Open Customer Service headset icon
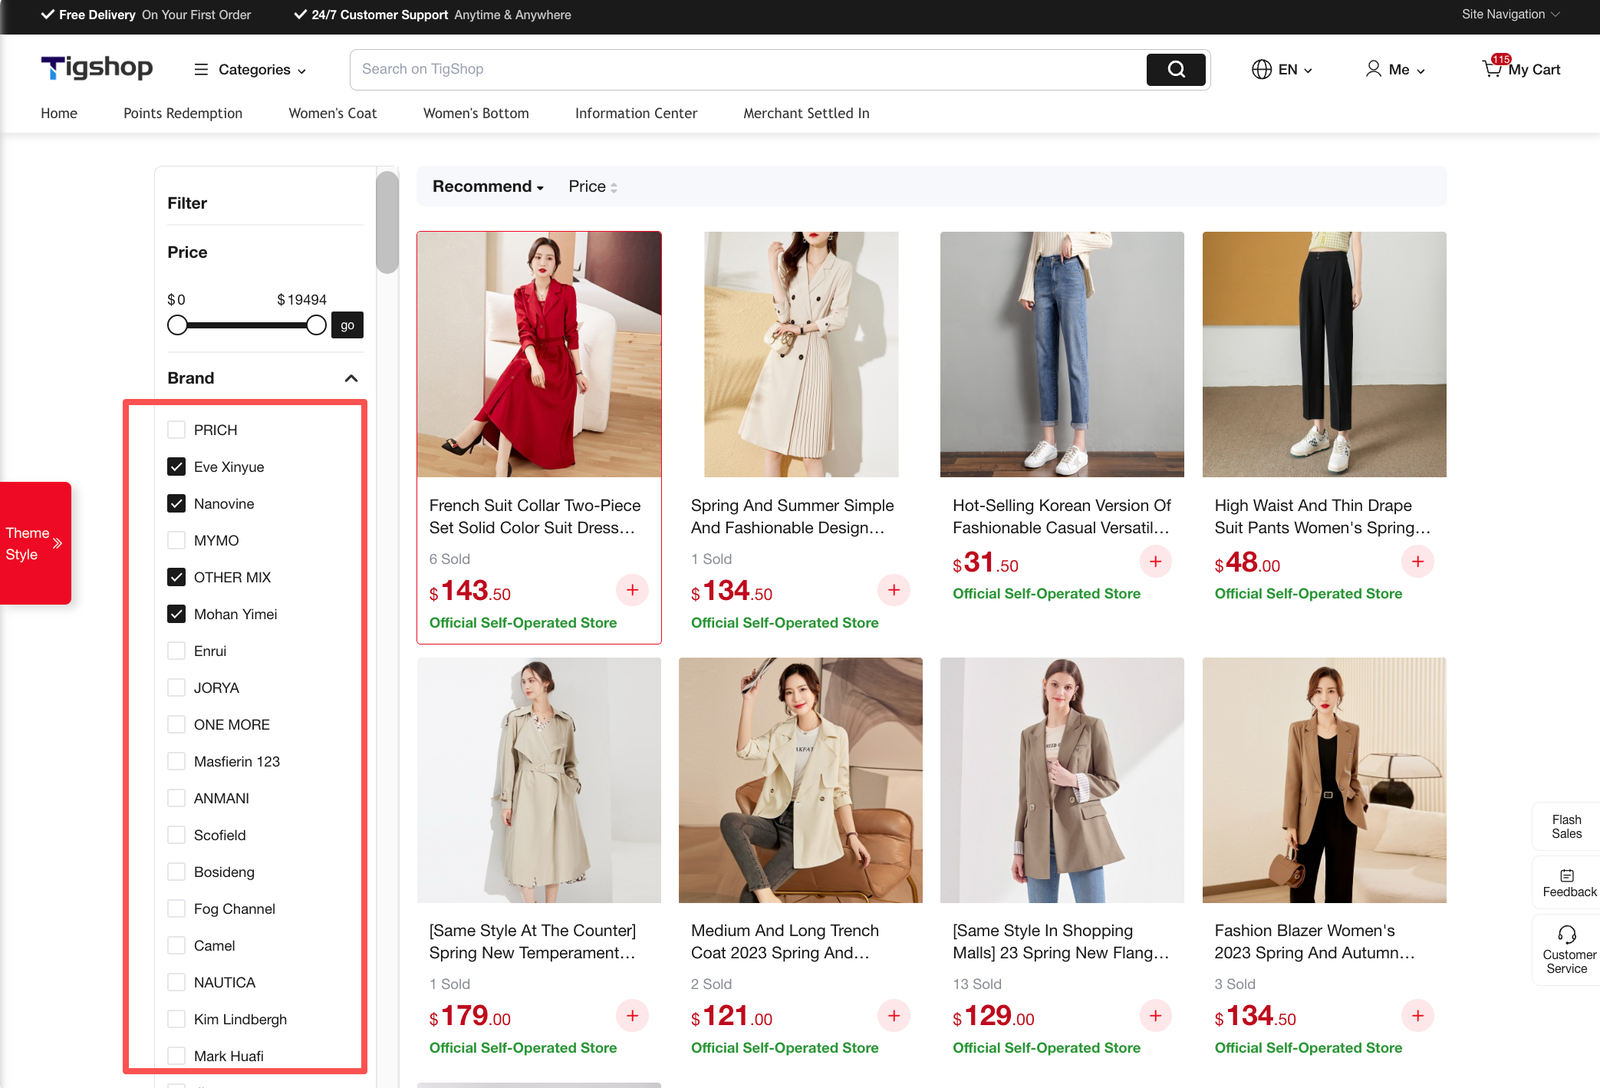Viewport: 1600px width, 1088px height. [x=1566, y=935]
